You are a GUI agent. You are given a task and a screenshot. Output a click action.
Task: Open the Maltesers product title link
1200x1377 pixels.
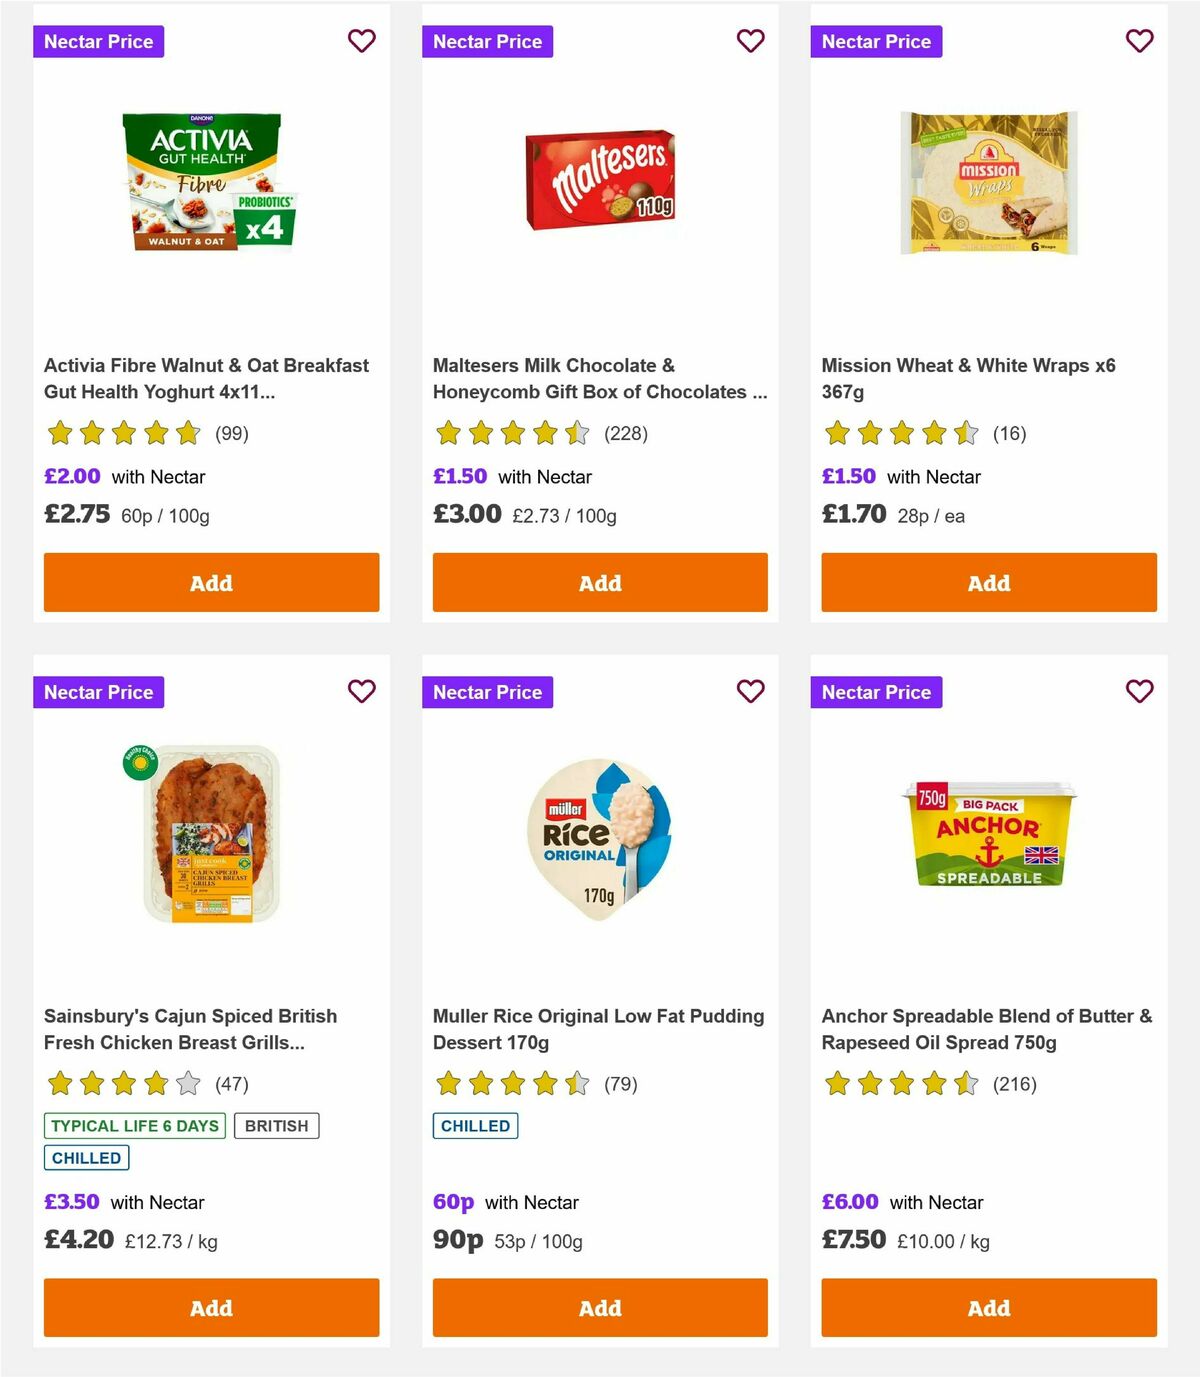(600, 379)
